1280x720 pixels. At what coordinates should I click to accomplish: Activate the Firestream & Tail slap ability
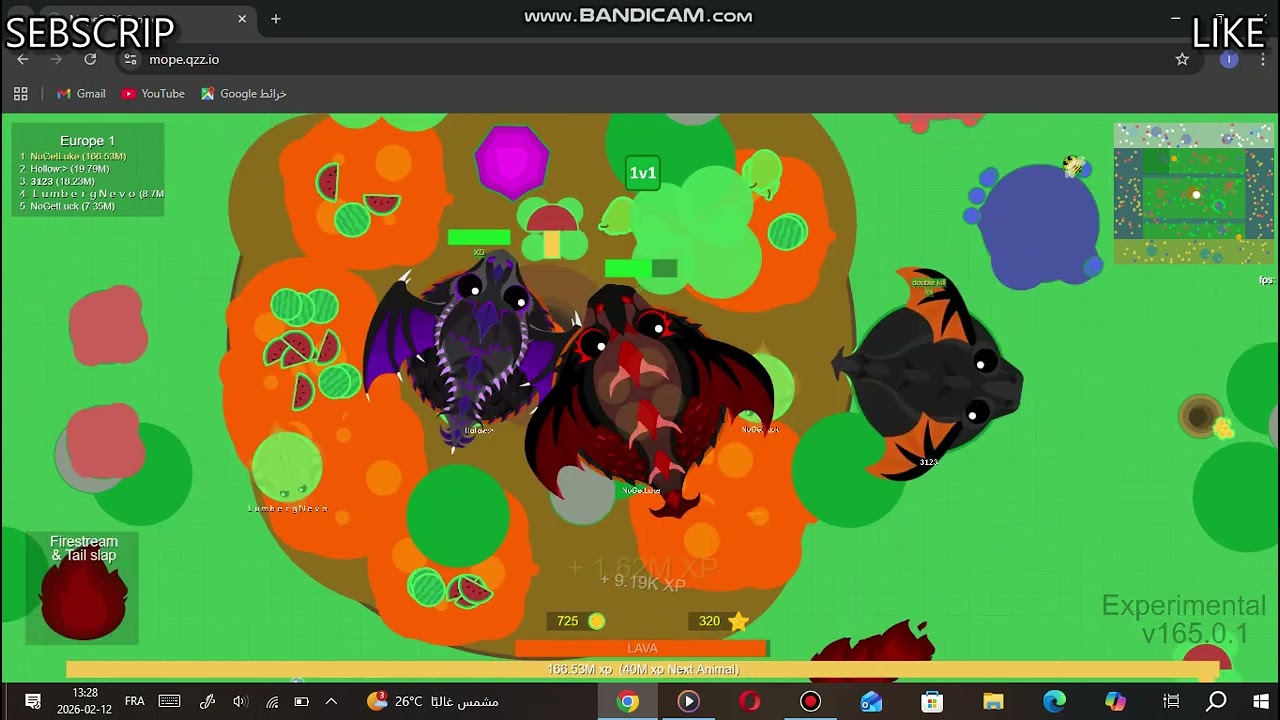point(84,588)
